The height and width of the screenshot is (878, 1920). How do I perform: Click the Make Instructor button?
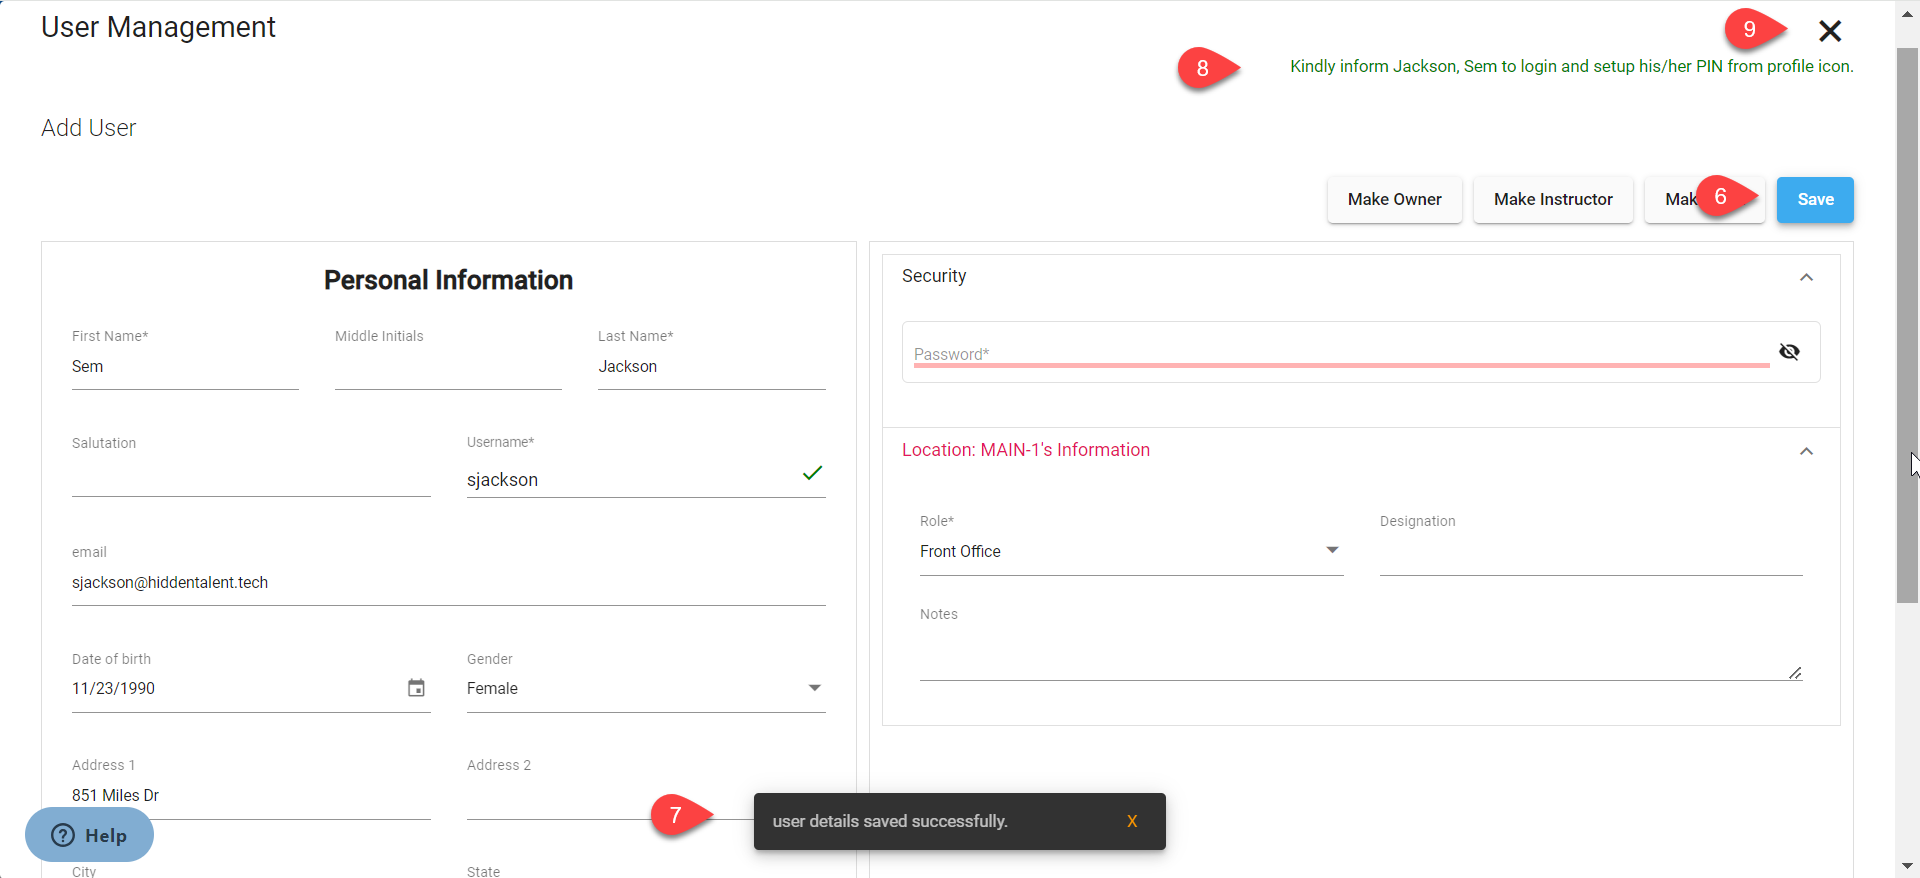[1552, 200]
